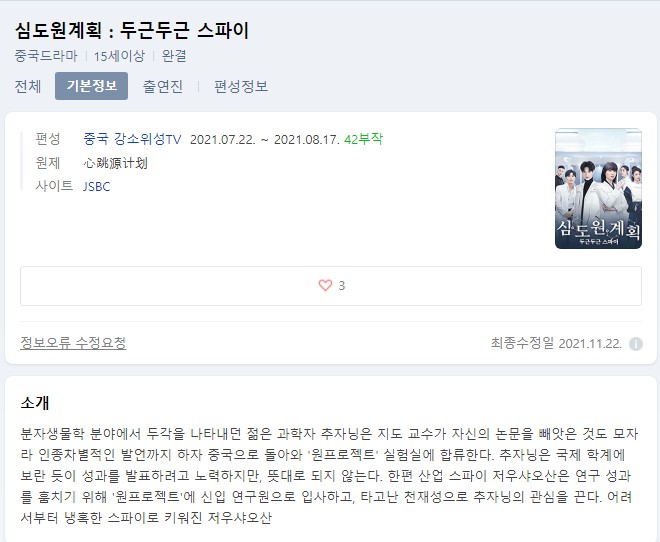Click the heart like icon

coord(325,285)
